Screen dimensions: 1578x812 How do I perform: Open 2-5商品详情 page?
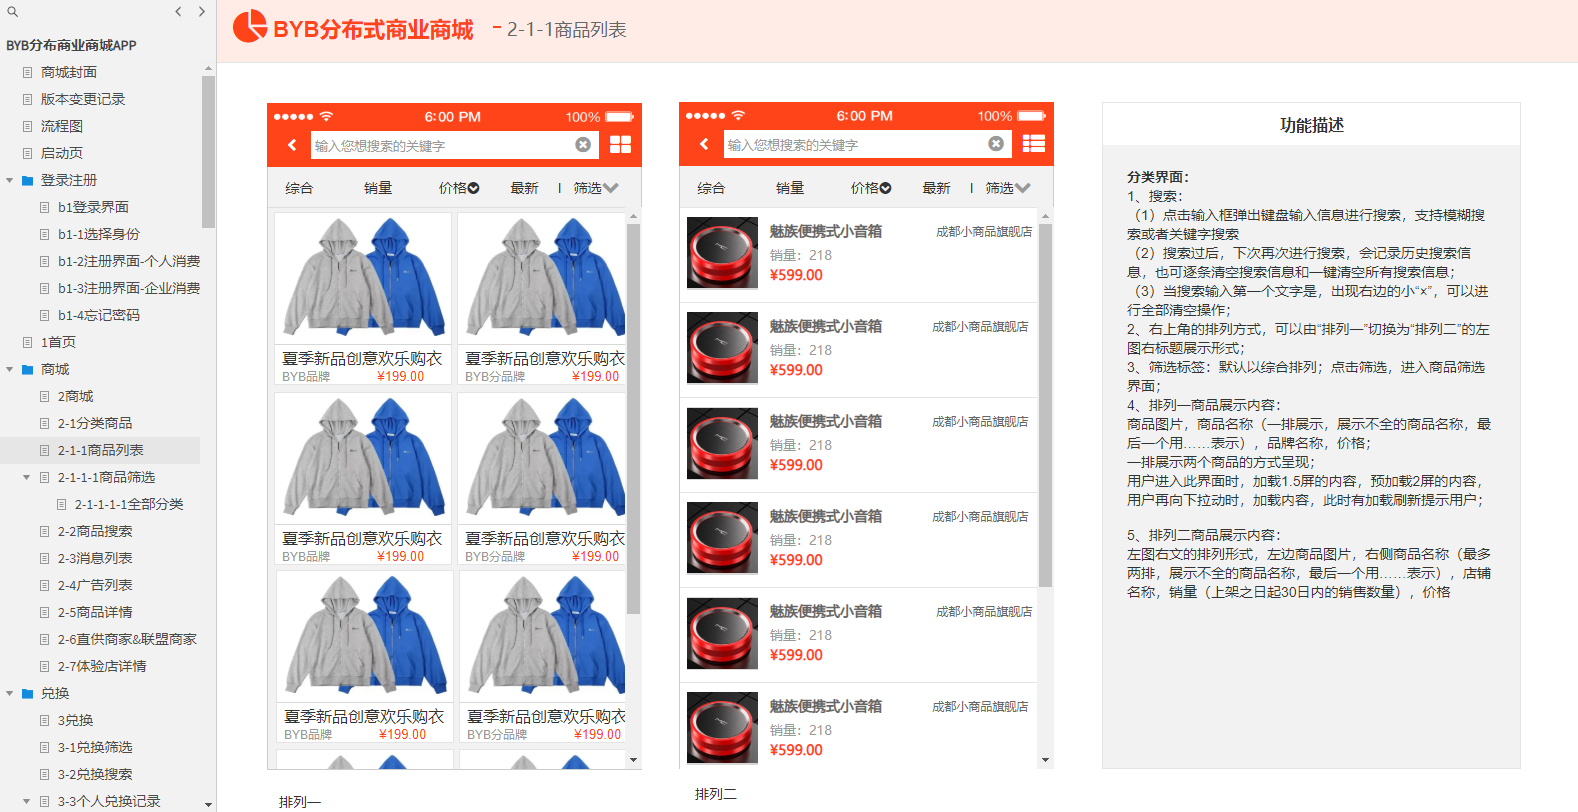(x=95, y=612)
